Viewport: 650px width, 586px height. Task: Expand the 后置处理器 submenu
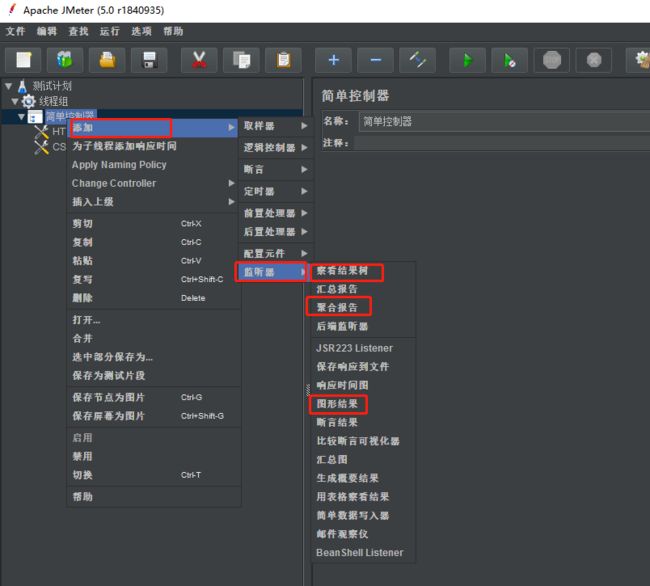point(275,232)
